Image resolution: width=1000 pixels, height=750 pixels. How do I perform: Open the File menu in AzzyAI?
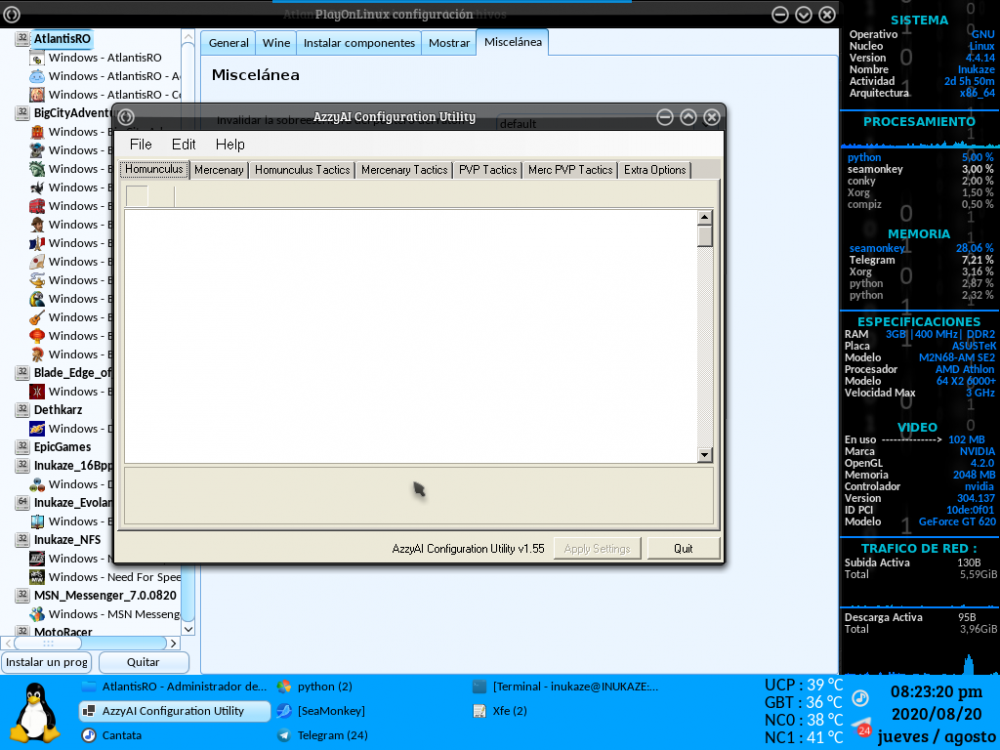point(140,145)
